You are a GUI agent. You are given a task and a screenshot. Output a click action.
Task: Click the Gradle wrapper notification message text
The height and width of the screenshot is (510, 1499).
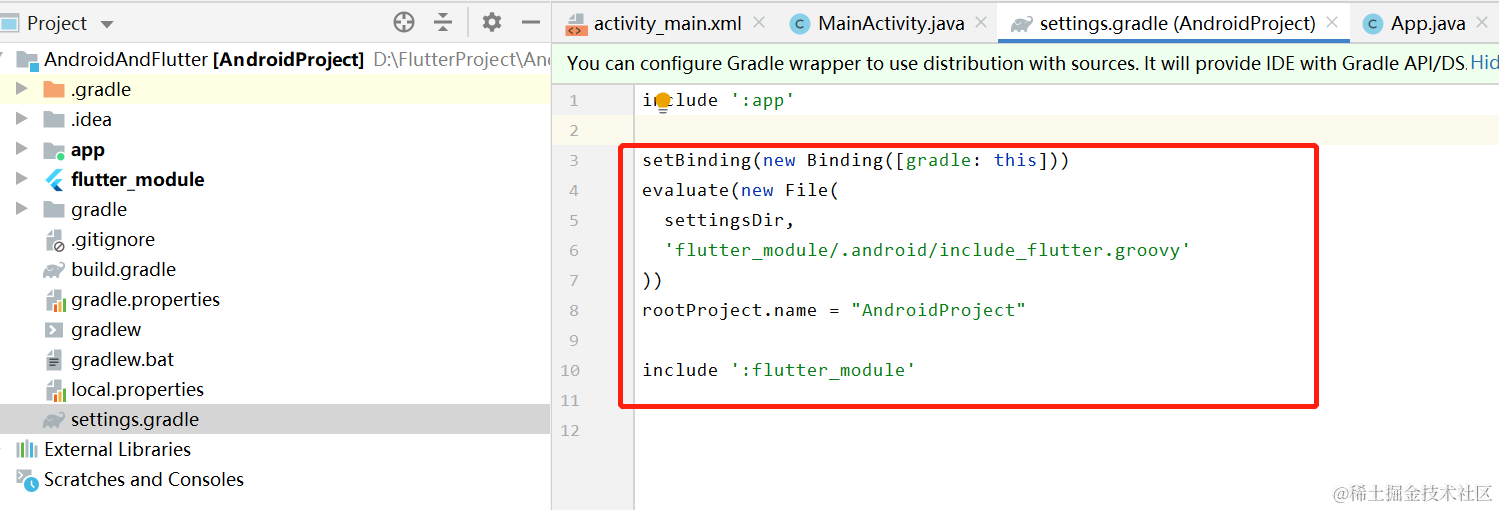1017,63
